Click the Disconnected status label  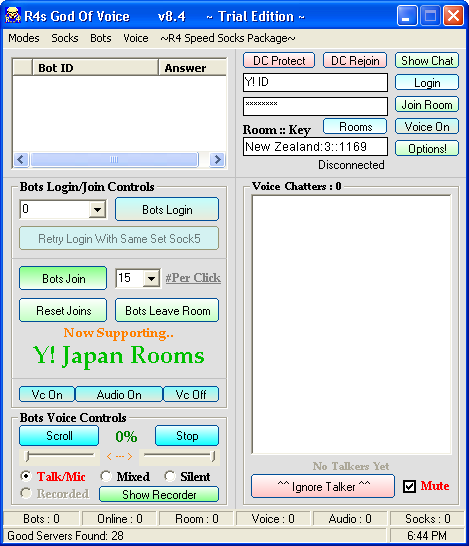point(351,165)
